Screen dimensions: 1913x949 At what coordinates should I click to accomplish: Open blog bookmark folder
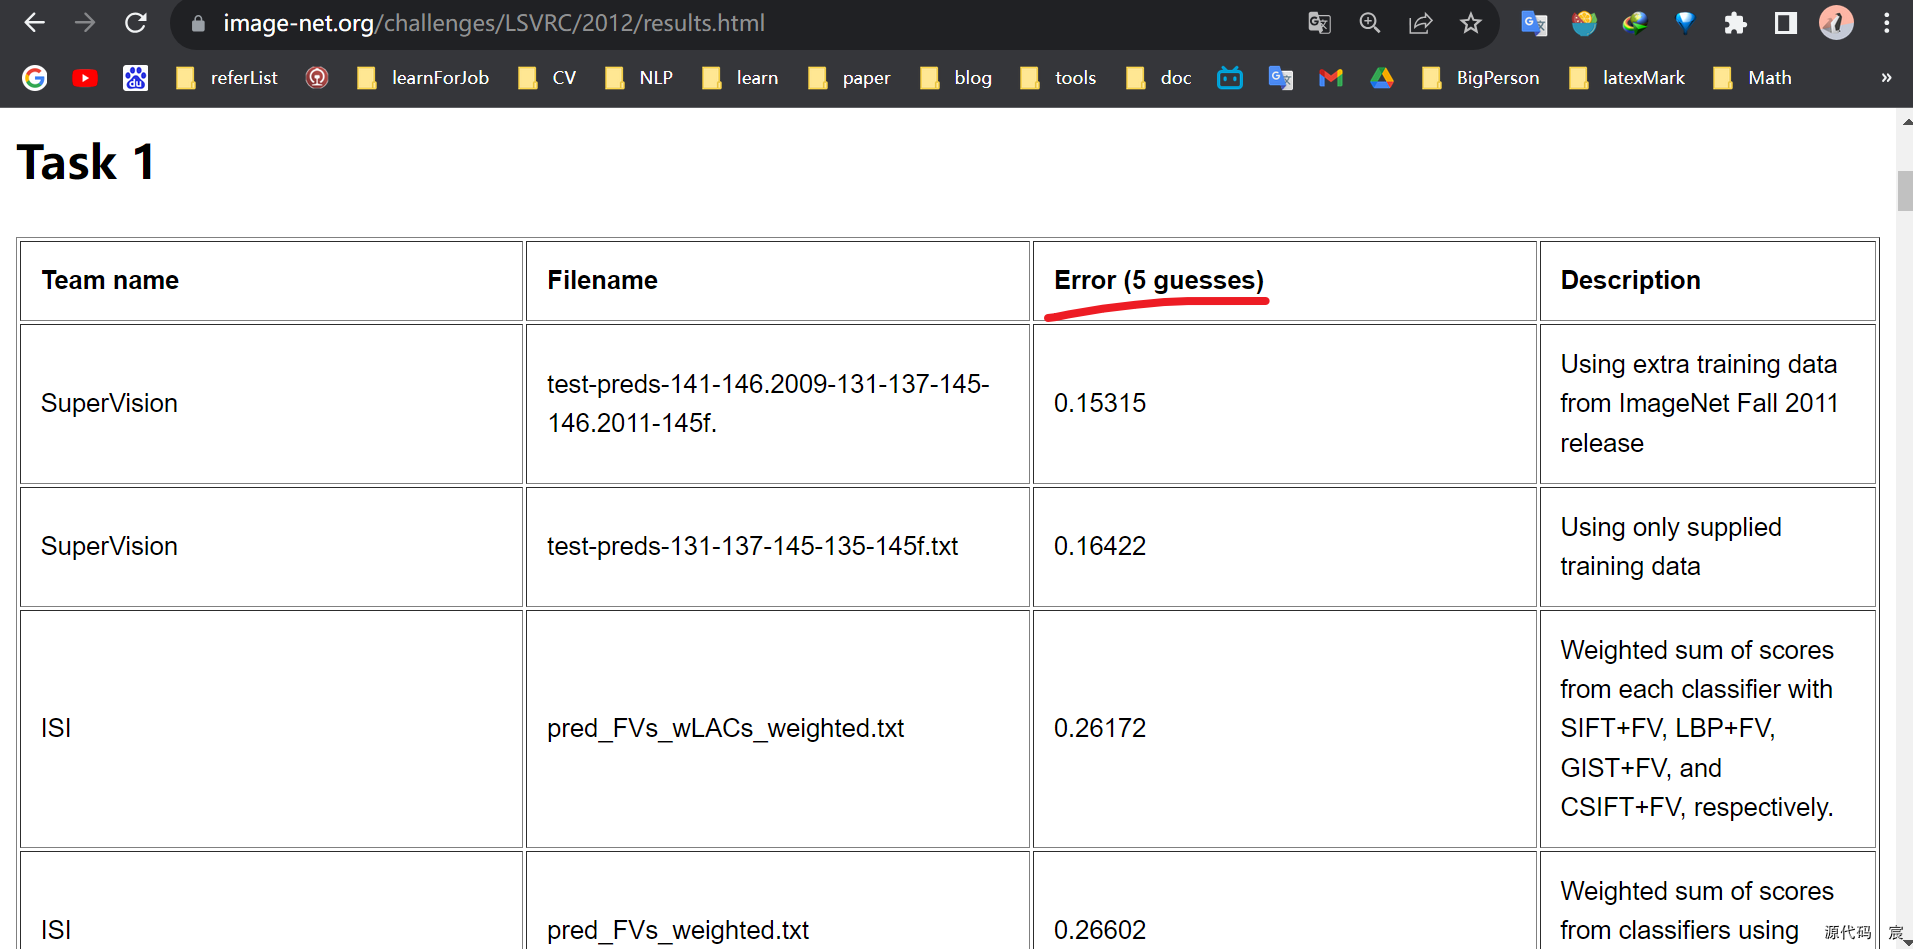956,78
